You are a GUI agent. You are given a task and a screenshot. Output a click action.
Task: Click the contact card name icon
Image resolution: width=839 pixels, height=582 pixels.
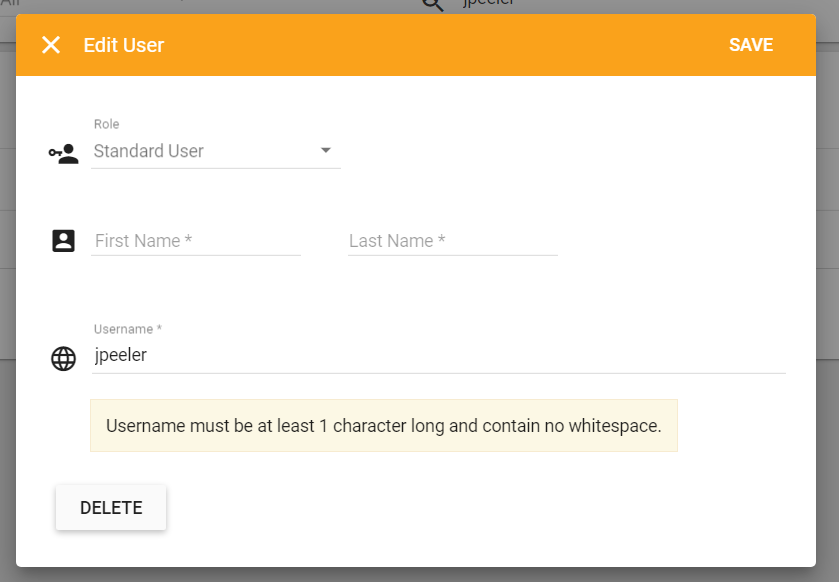tap(63, 241)
